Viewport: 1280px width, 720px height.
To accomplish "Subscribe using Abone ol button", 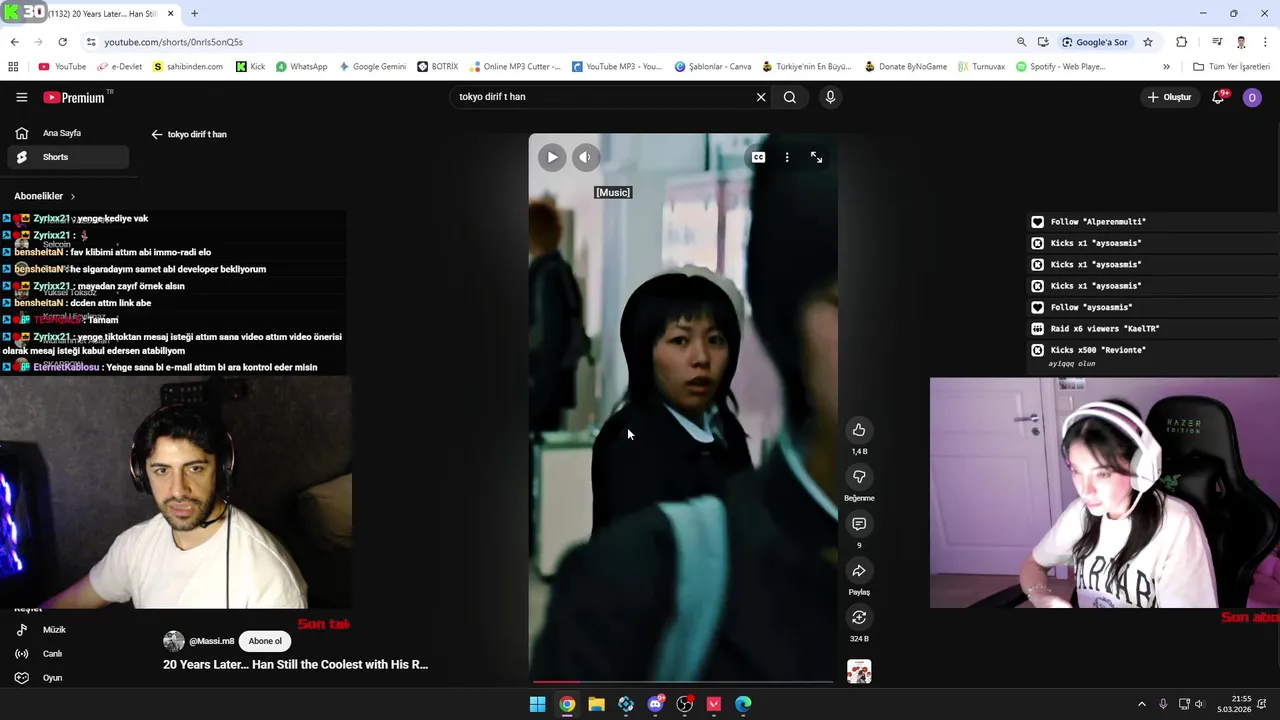I will (265, 641).
